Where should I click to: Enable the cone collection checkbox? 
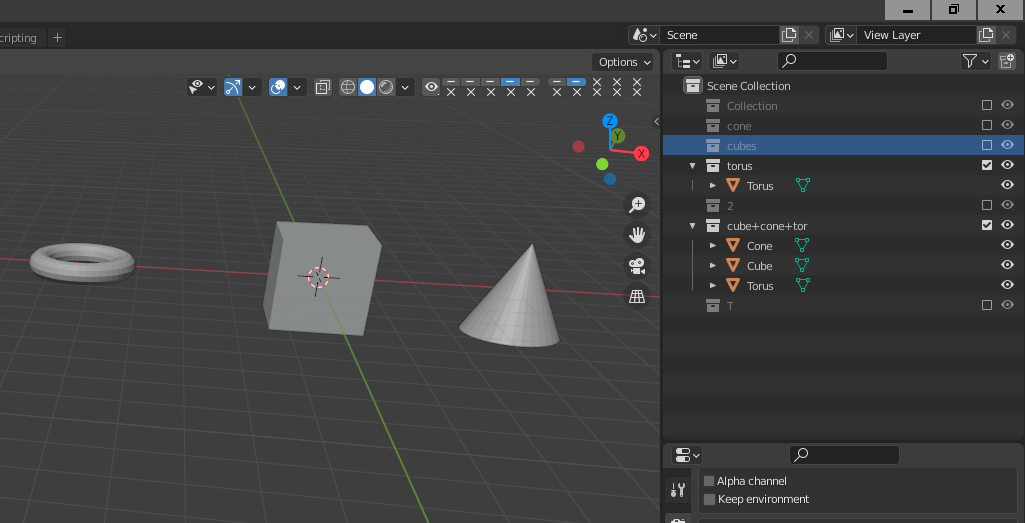point(987,125)
